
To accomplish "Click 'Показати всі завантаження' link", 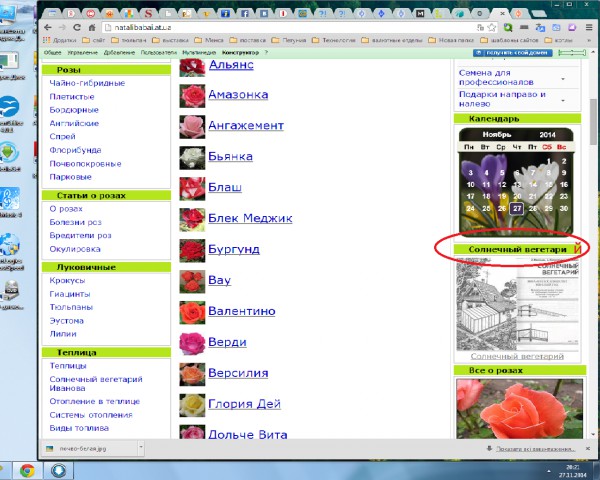I will point(535,449).
